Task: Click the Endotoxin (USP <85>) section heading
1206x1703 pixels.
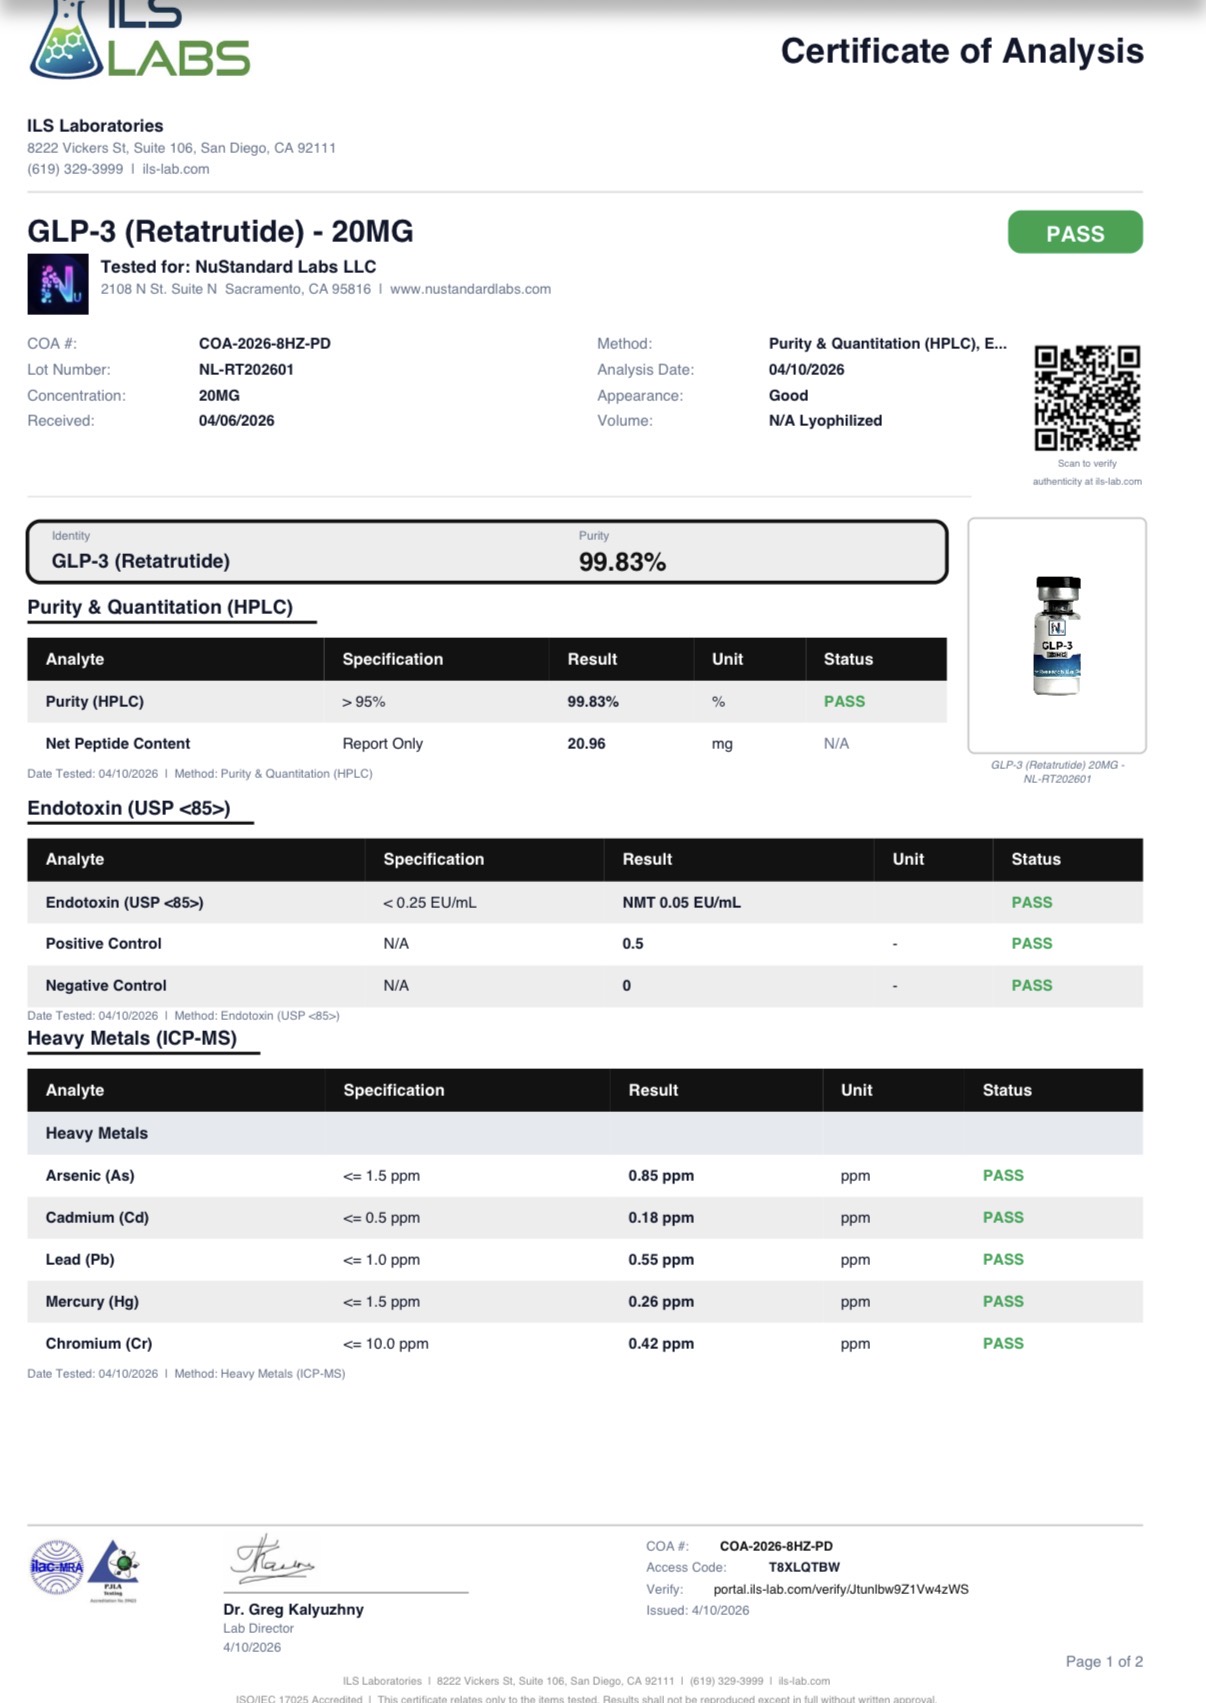Action: [x=129, y=808]
